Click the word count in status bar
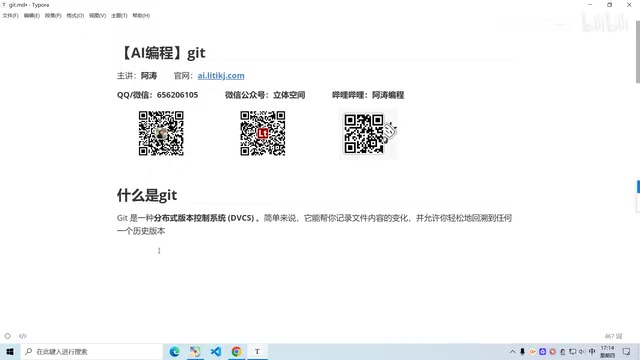This screenshot has height=360, width=640. pos(613,336)
